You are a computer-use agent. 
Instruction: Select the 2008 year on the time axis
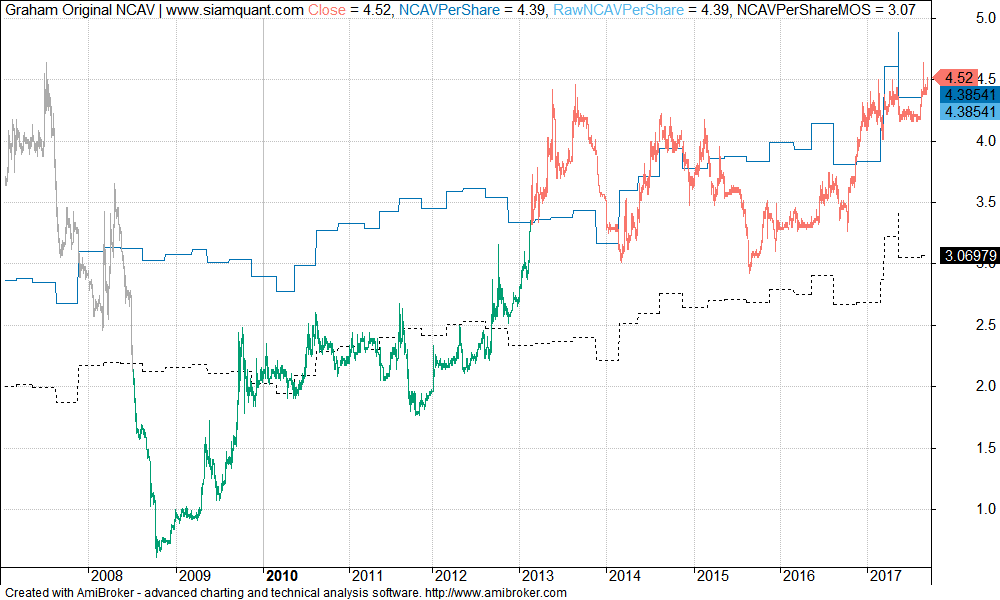coord(107,575)
